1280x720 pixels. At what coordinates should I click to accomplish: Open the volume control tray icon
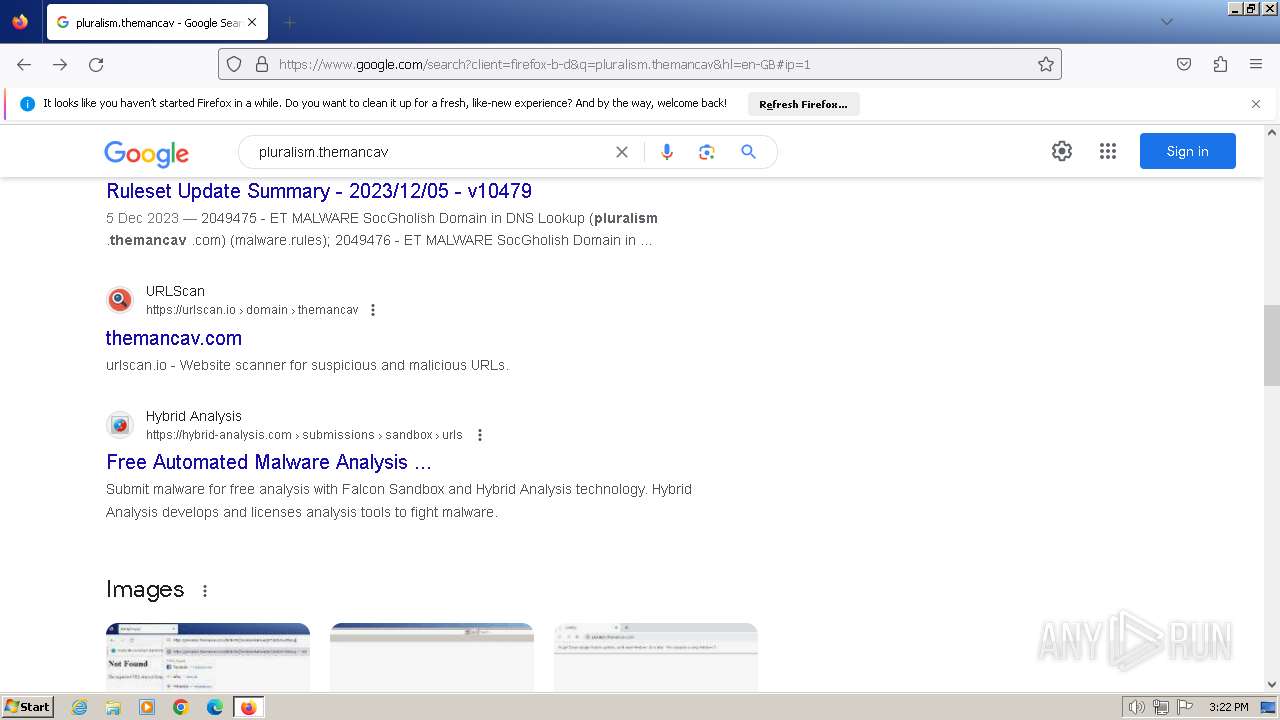tap(1137, 707)
